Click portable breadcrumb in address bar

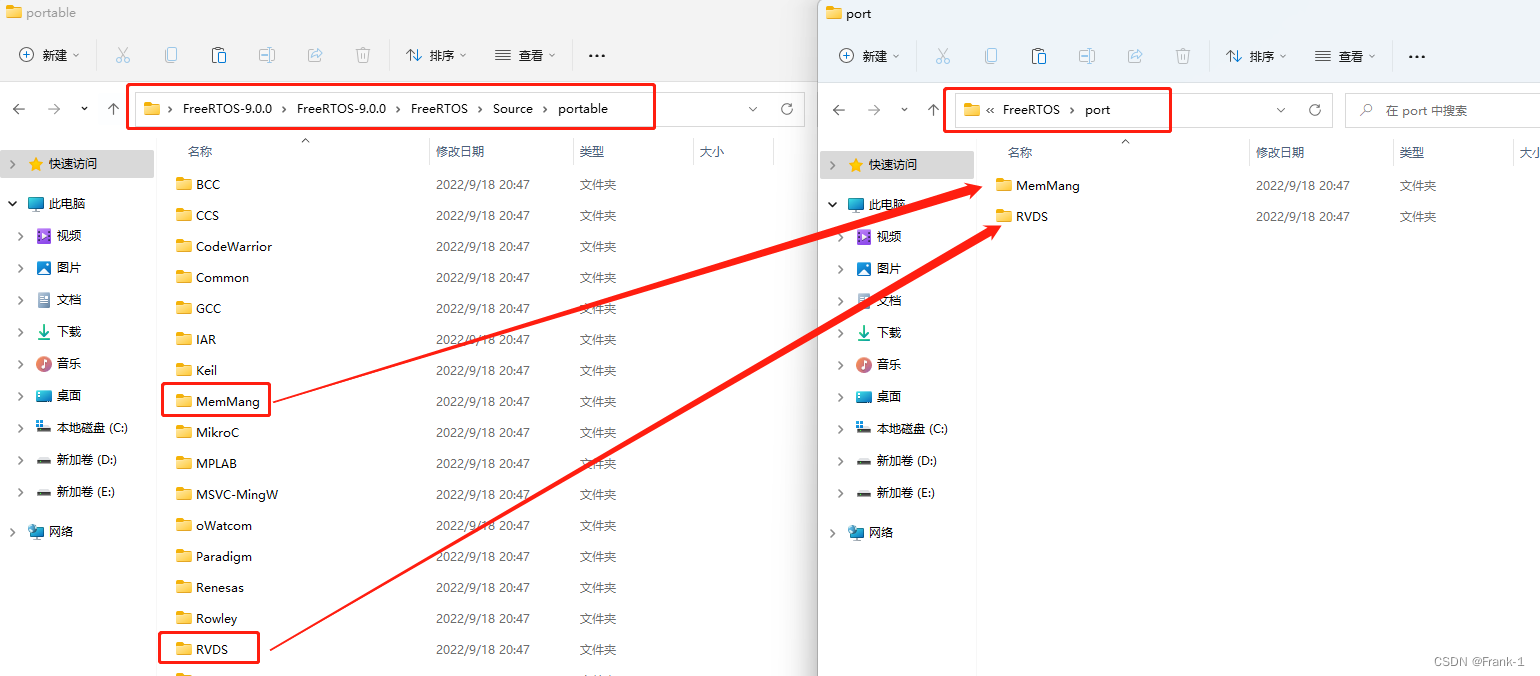click(583, 109)
